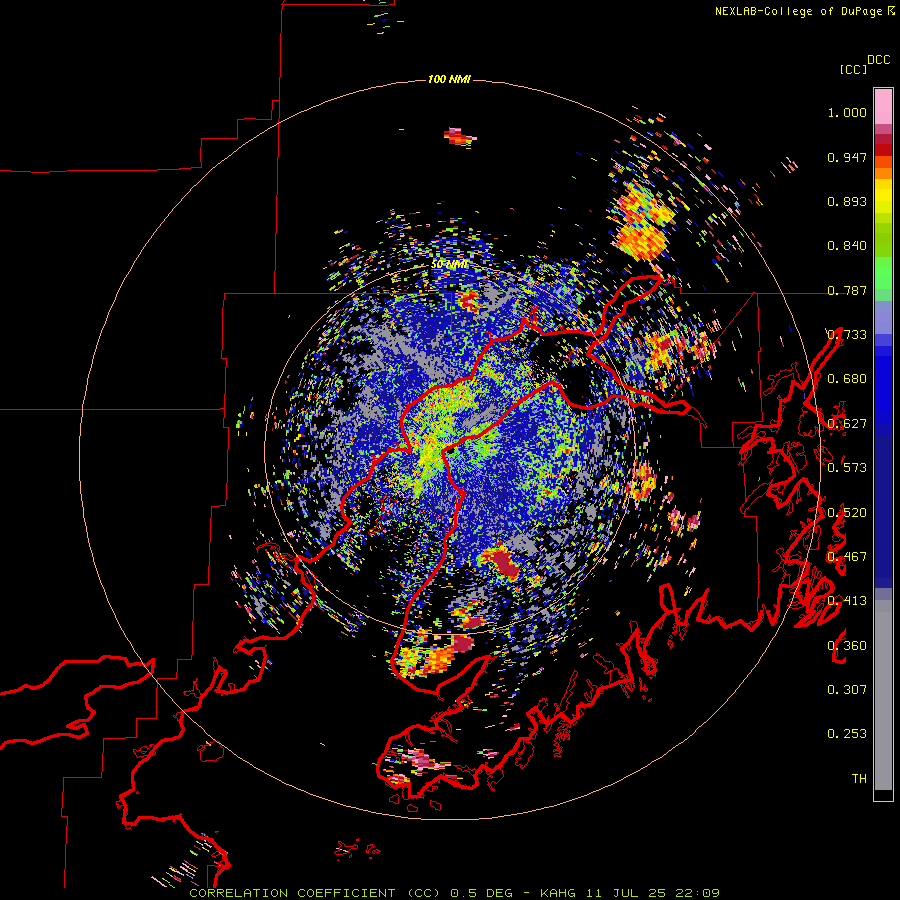Image resolution: width=900 pixels, height=900 pixels.
Task: Click the pink top segment of the color bar
Action: point(883,106)
